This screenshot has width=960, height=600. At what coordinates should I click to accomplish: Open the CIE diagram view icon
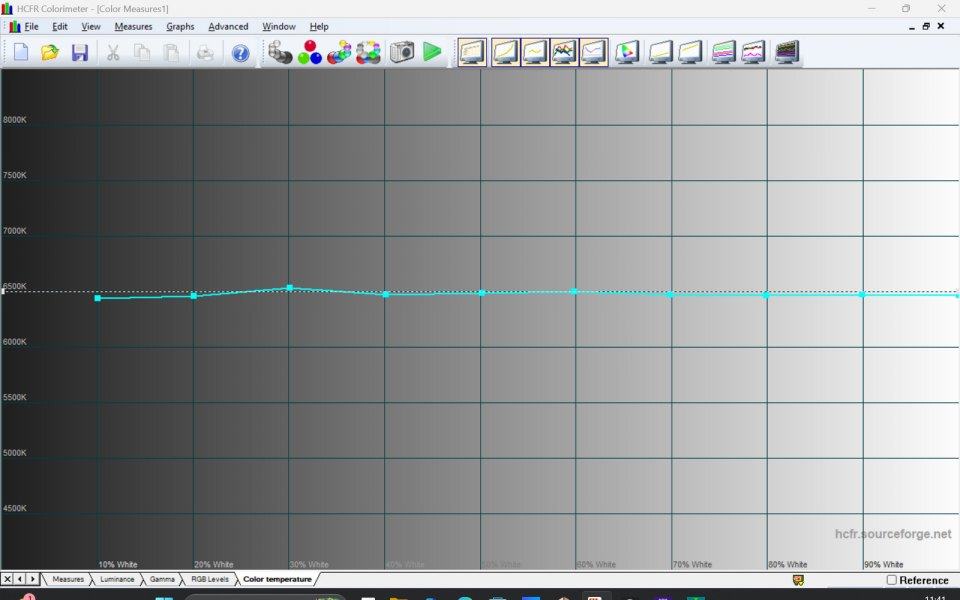tap(628, 52)
